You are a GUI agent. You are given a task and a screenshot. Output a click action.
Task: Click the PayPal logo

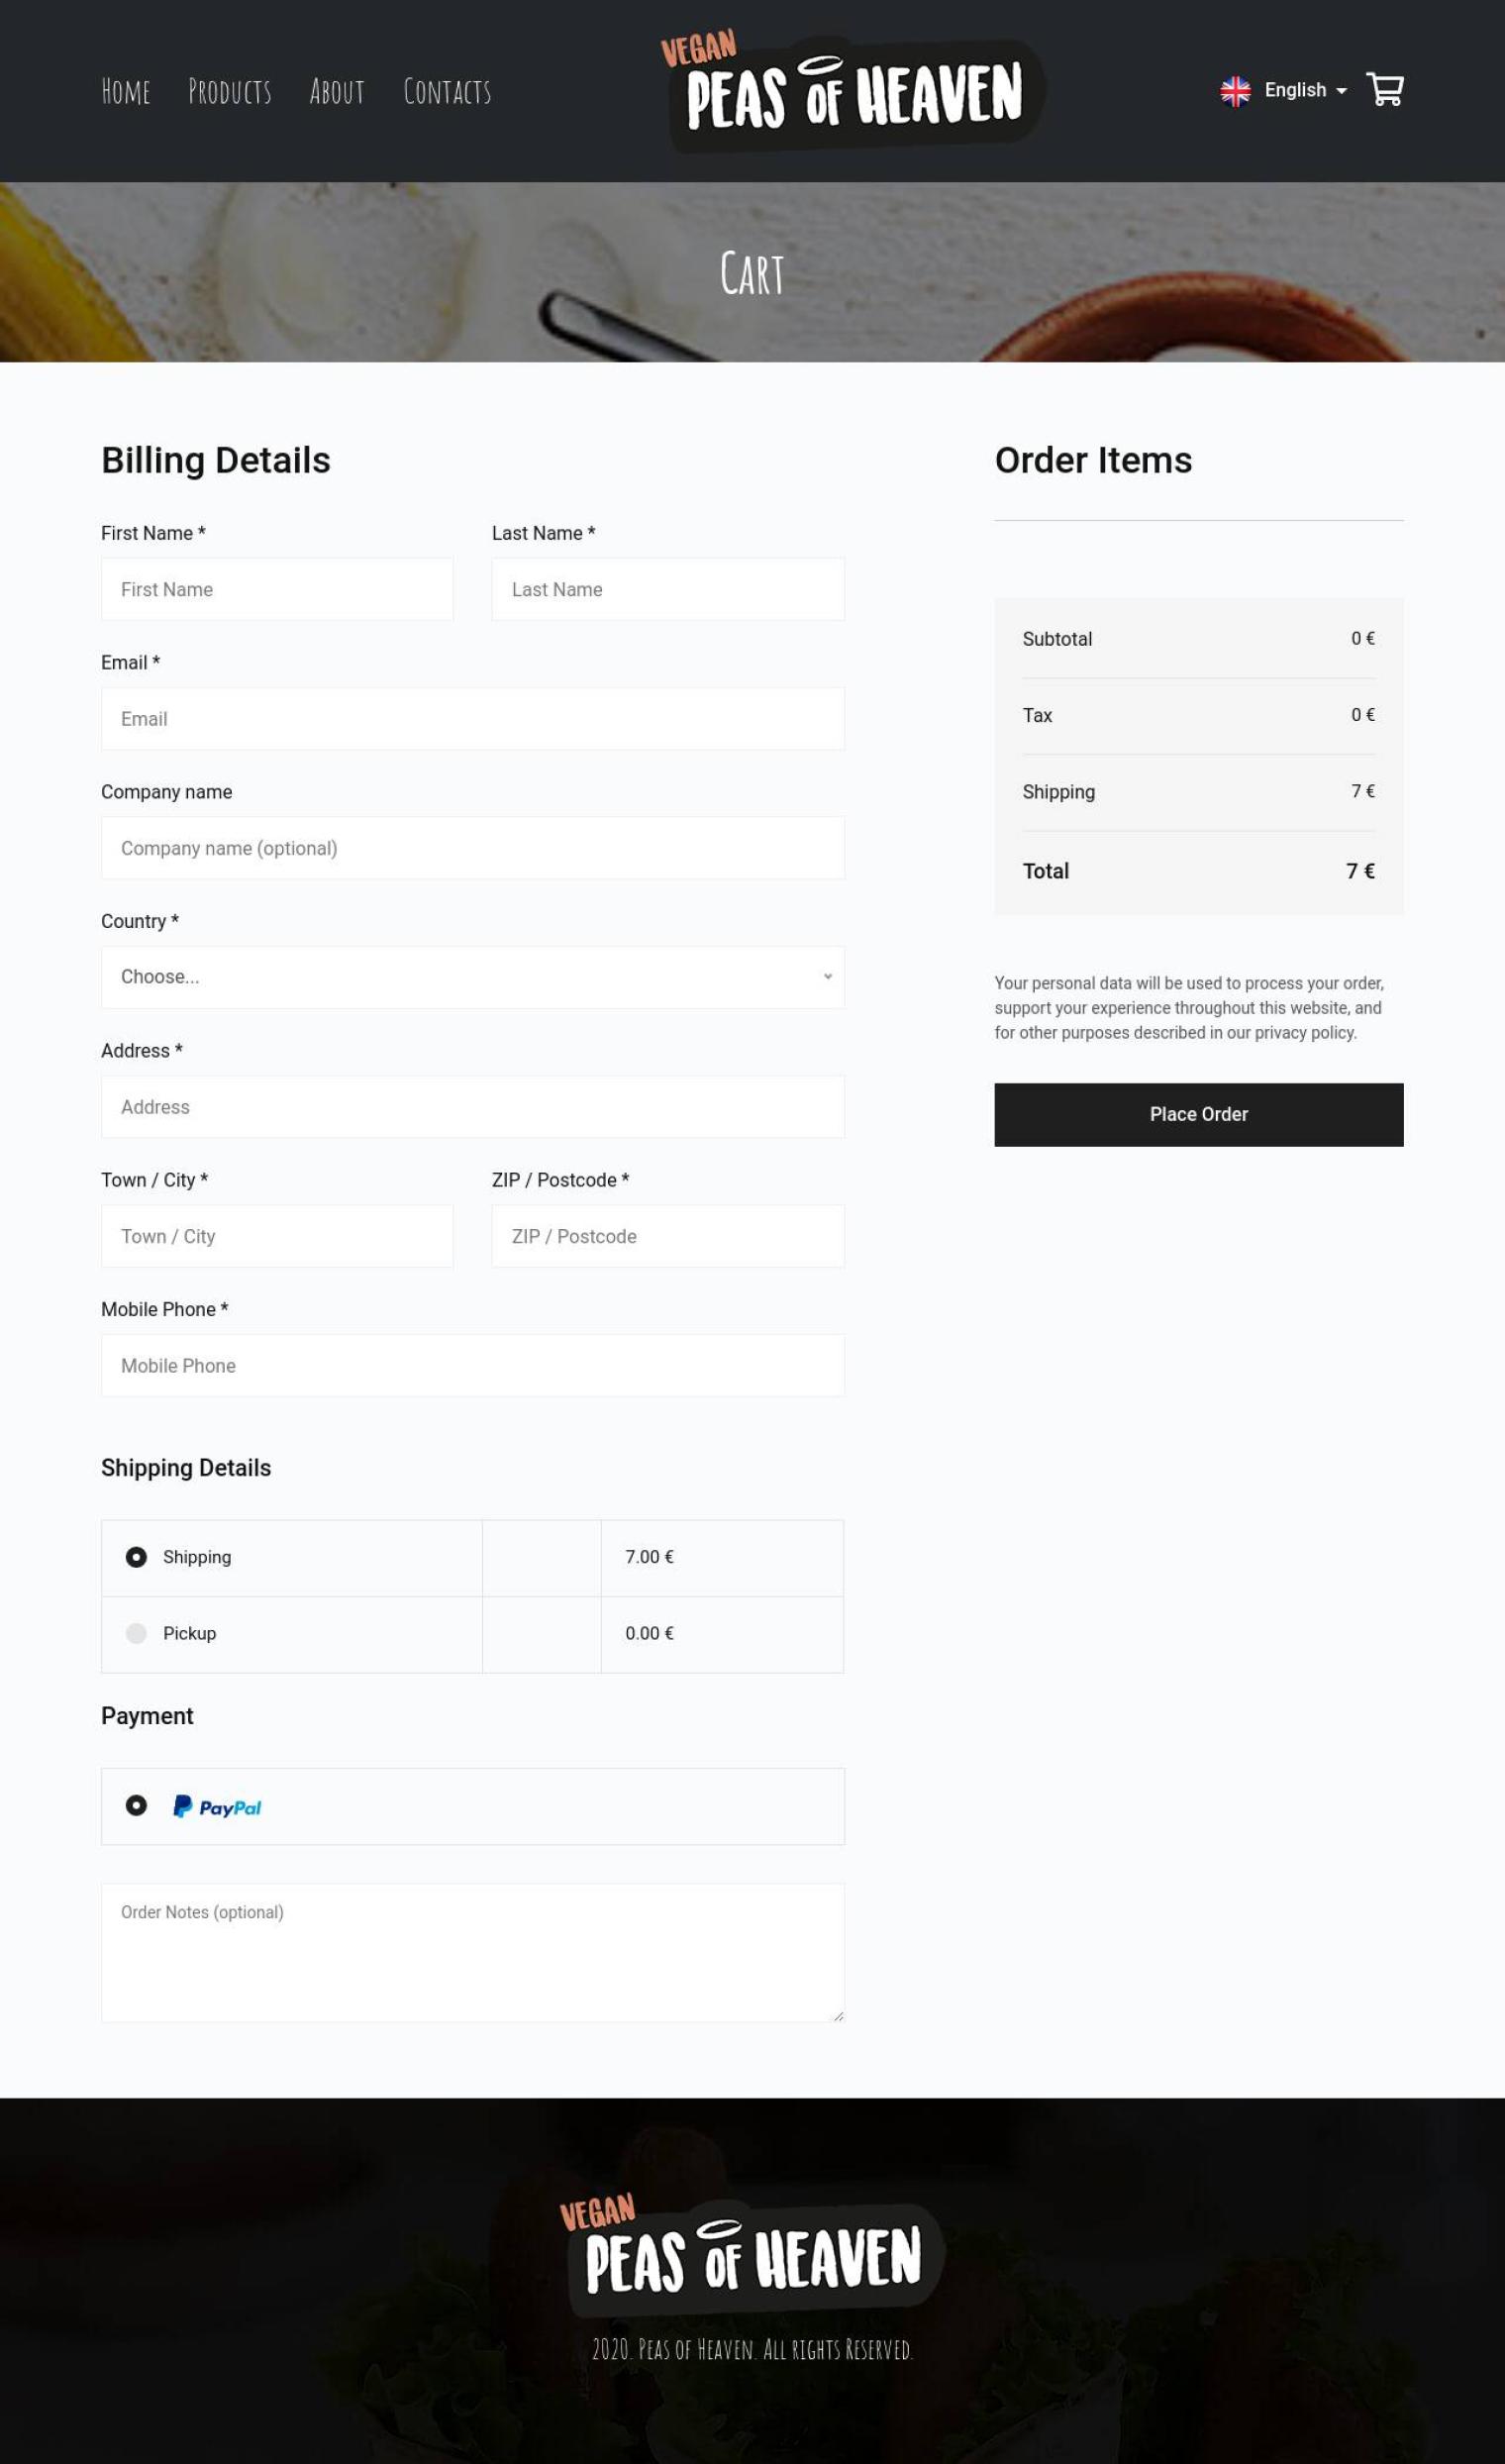[217, 1806]
